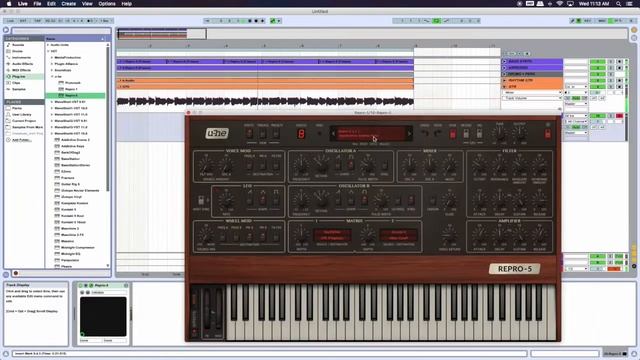Click the REPRO-5 nameplate badge
640x360 pixels.
coord(514,269)
